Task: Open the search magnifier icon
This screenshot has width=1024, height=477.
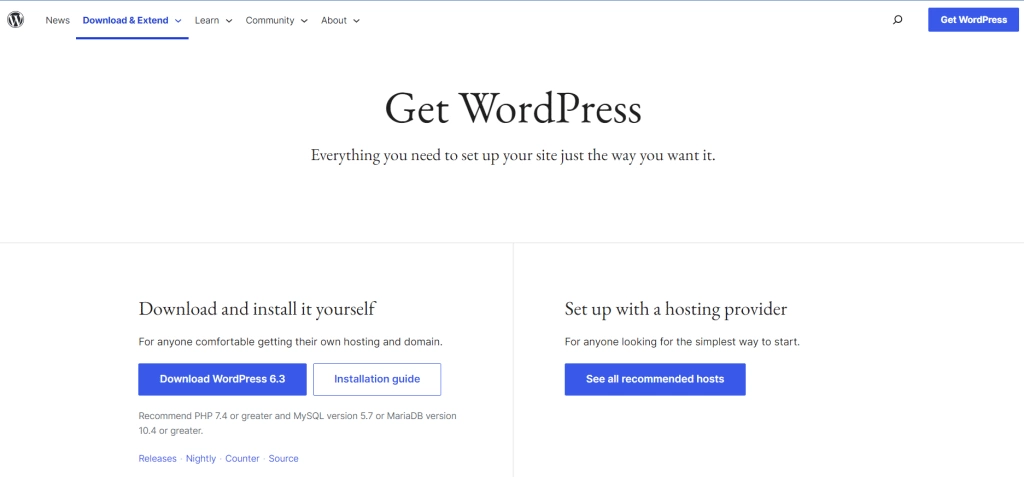Action: [897, 20]
